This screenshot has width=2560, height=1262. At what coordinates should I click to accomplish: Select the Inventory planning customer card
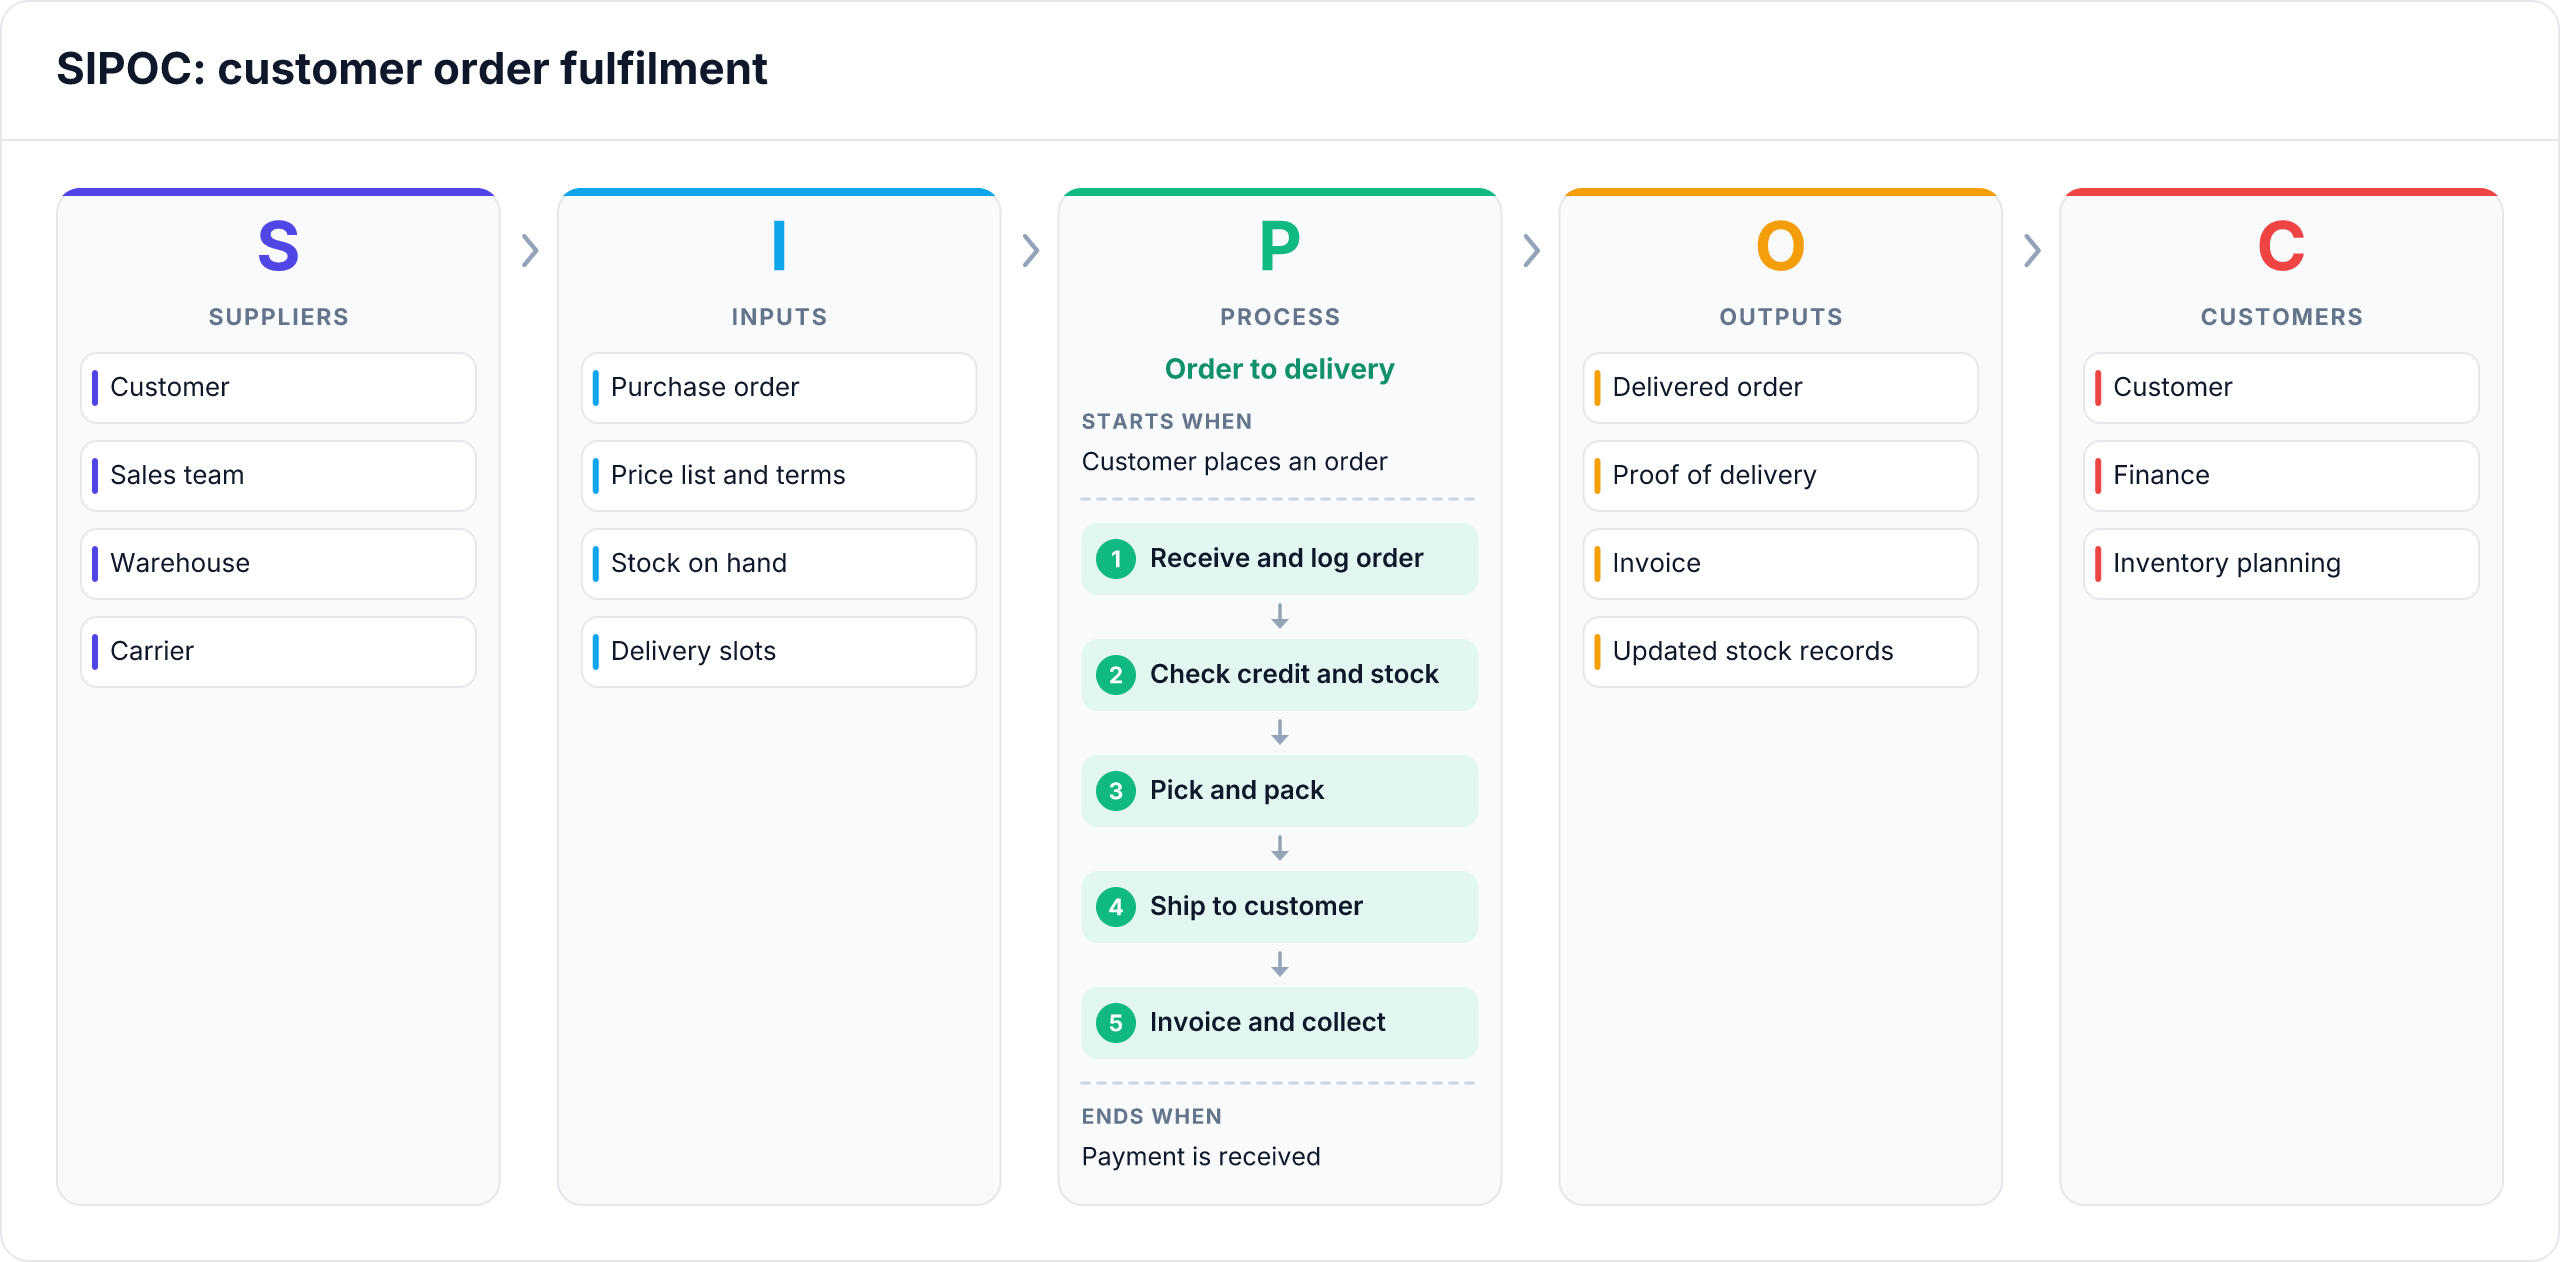click(2281, 563)
